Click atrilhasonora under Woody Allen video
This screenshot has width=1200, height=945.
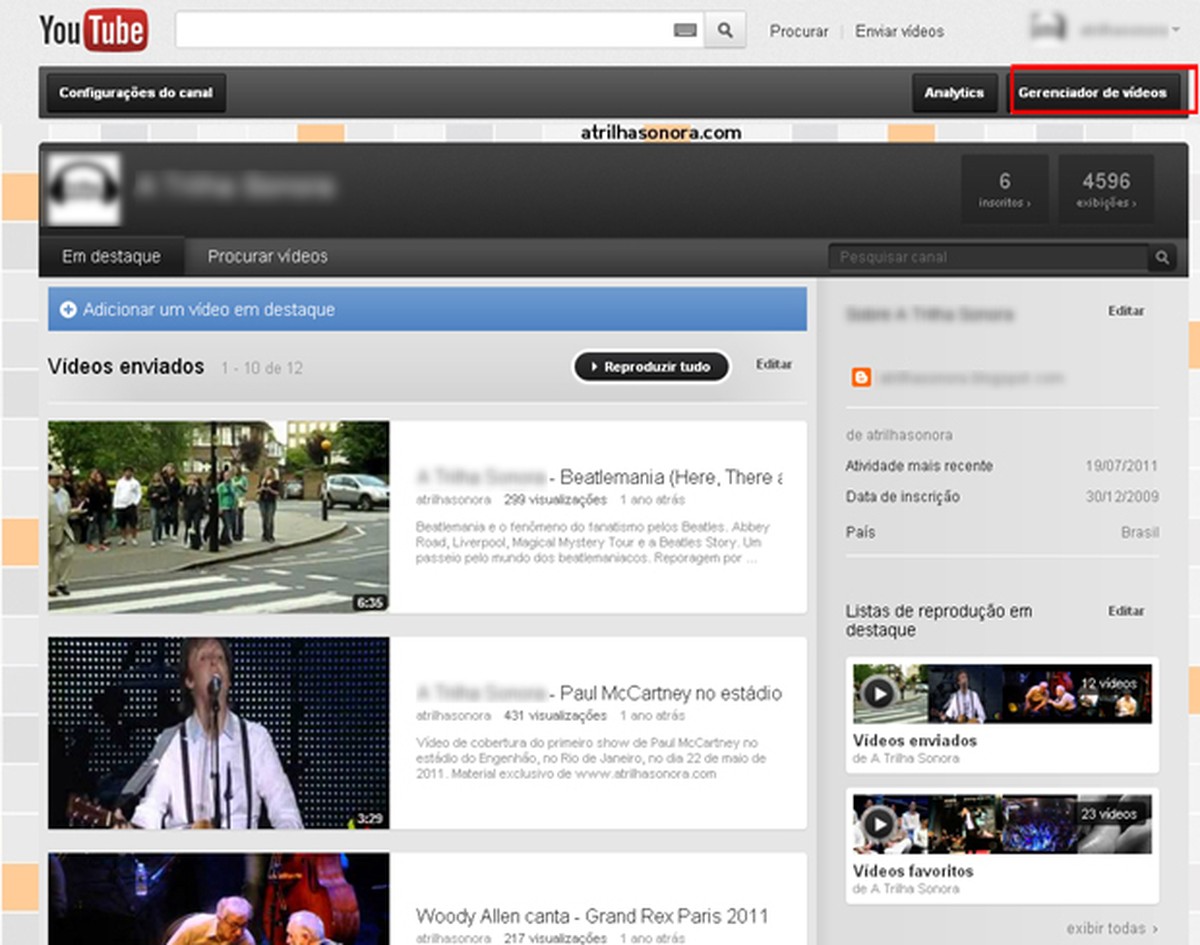[453, 938]
